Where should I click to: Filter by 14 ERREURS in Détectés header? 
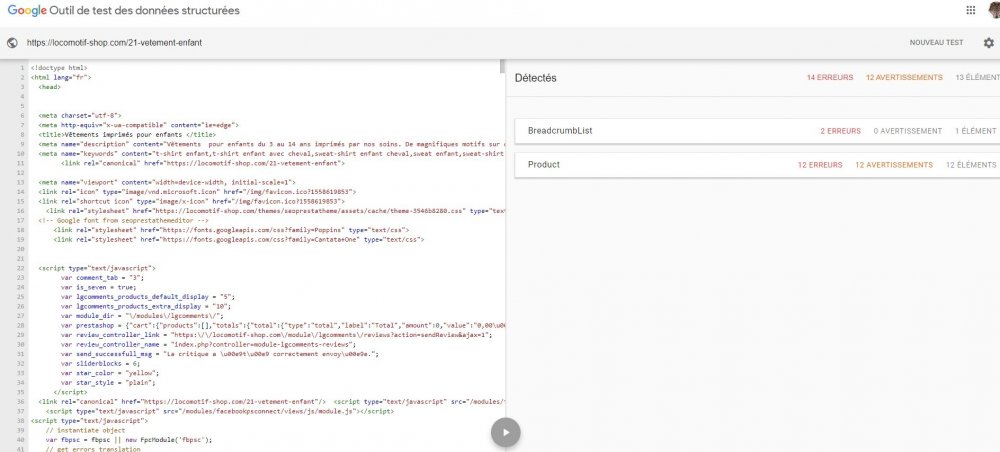(x=830, y=77)
